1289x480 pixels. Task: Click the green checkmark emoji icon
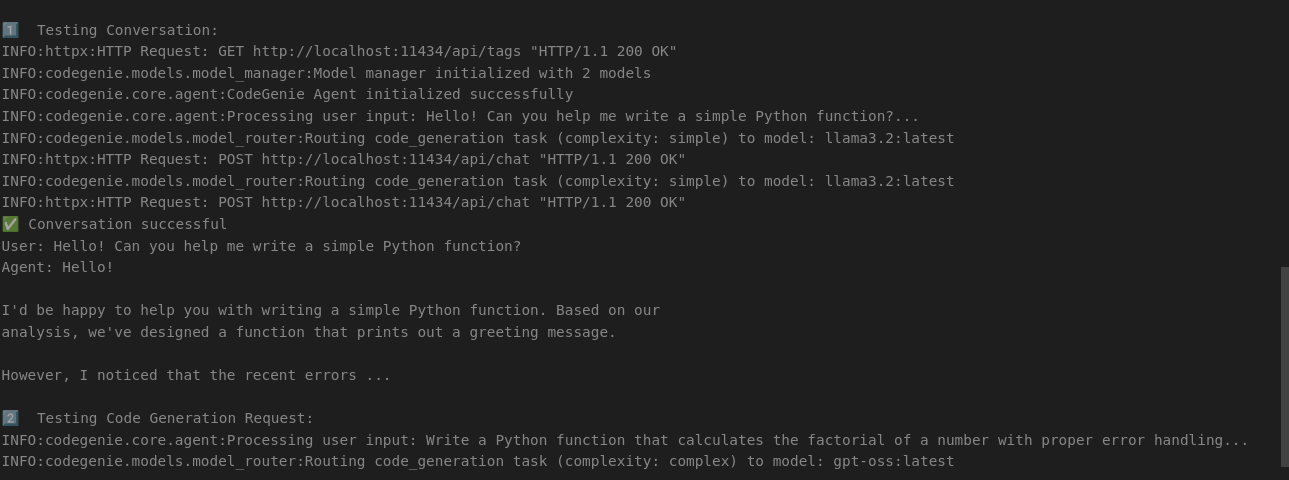pos(10,224)
